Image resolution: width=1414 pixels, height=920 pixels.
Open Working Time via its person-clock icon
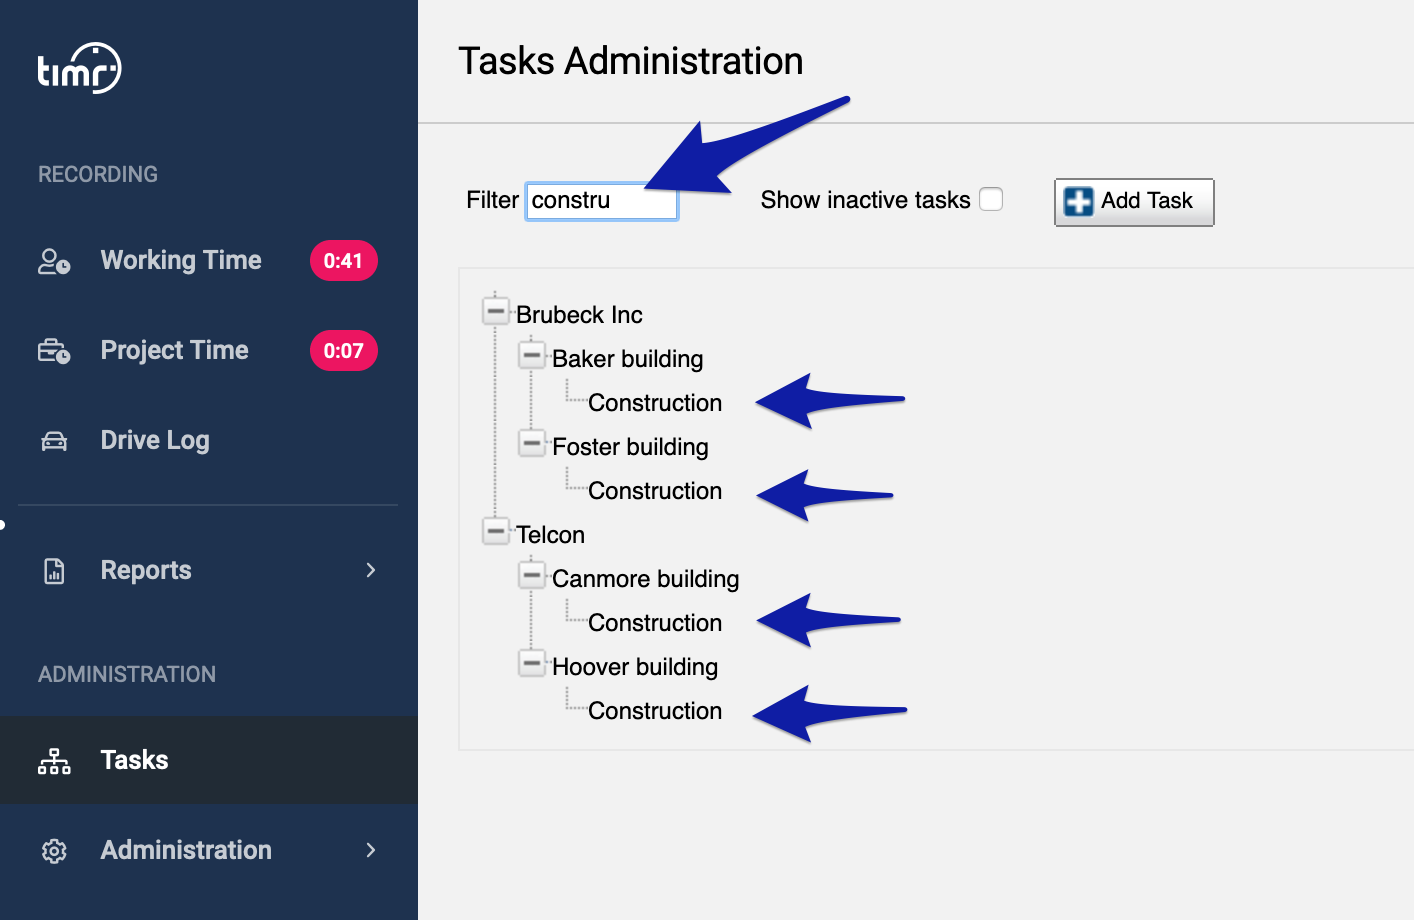click(x=54, y=261)
